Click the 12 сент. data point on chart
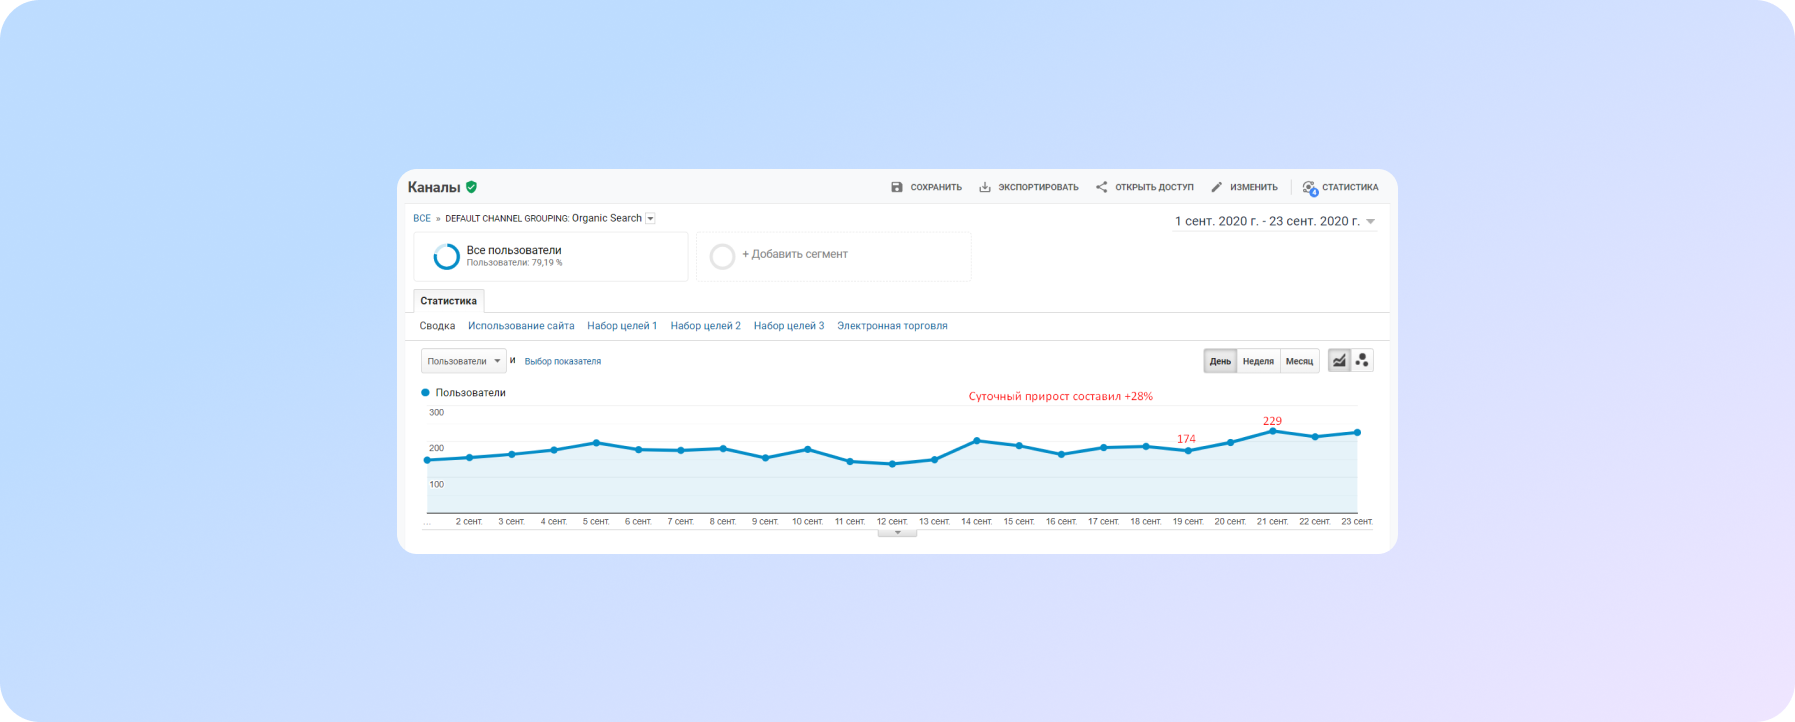The image size is (1795, 722). click(x=892, y=464)
